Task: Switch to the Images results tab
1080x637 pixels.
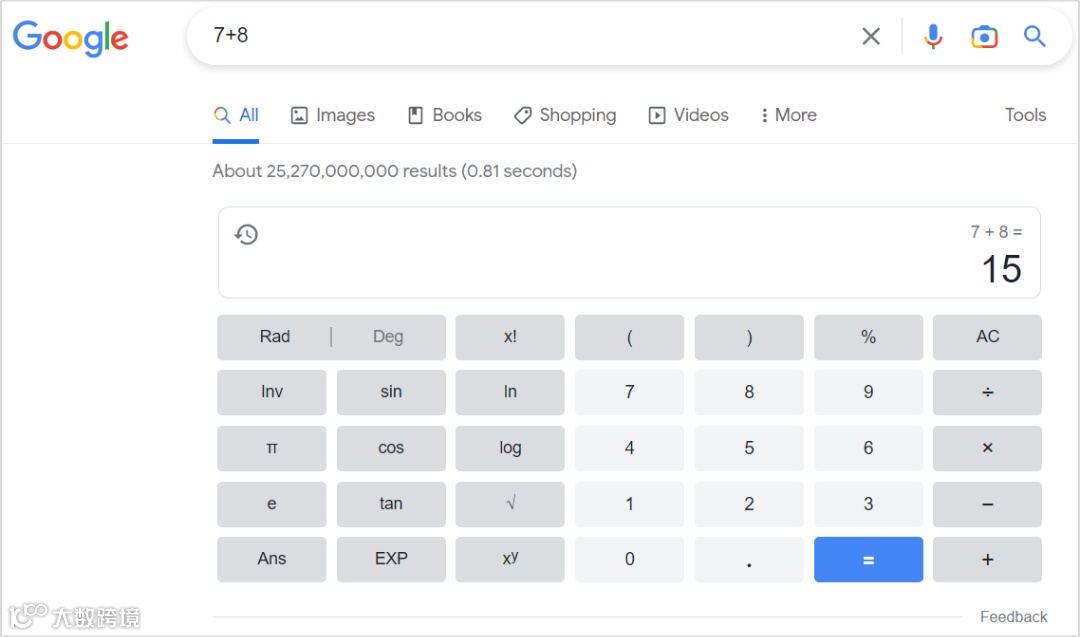Action: pos(333,115)
